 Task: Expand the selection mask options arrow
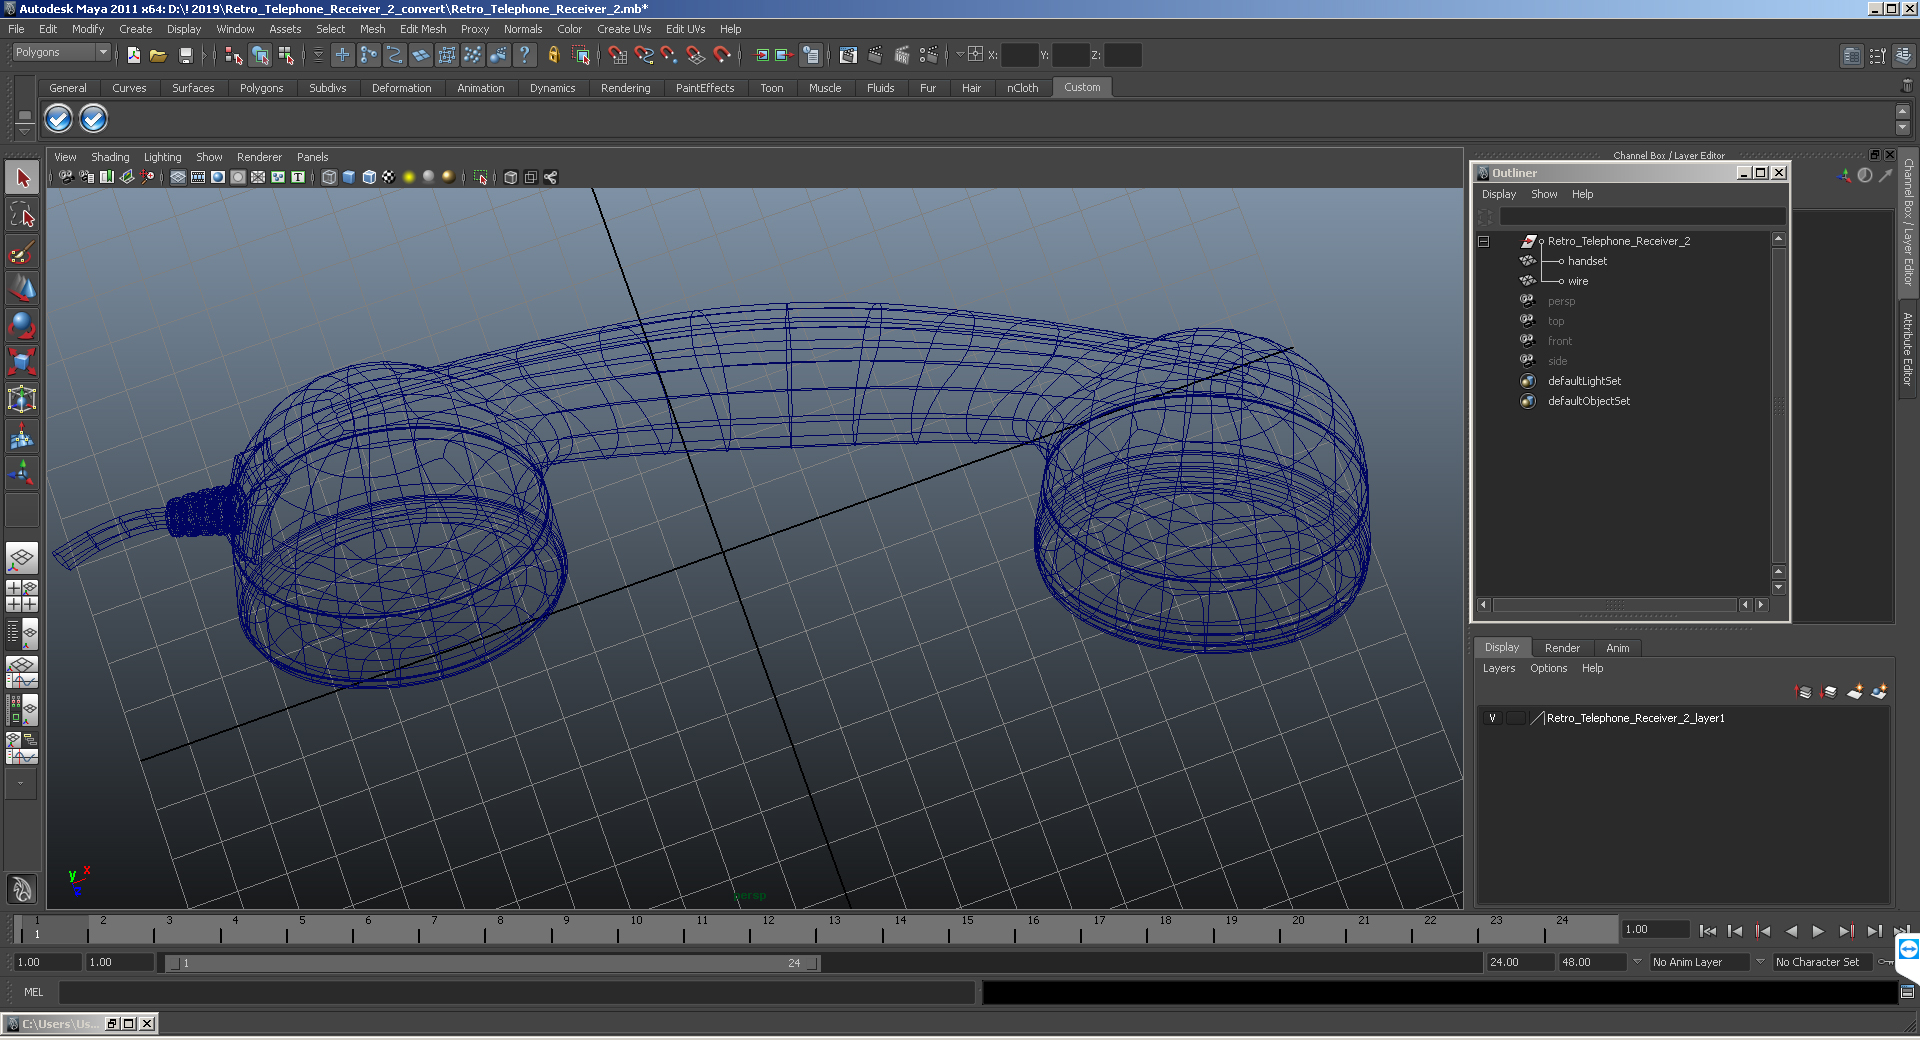click(318, 55)
